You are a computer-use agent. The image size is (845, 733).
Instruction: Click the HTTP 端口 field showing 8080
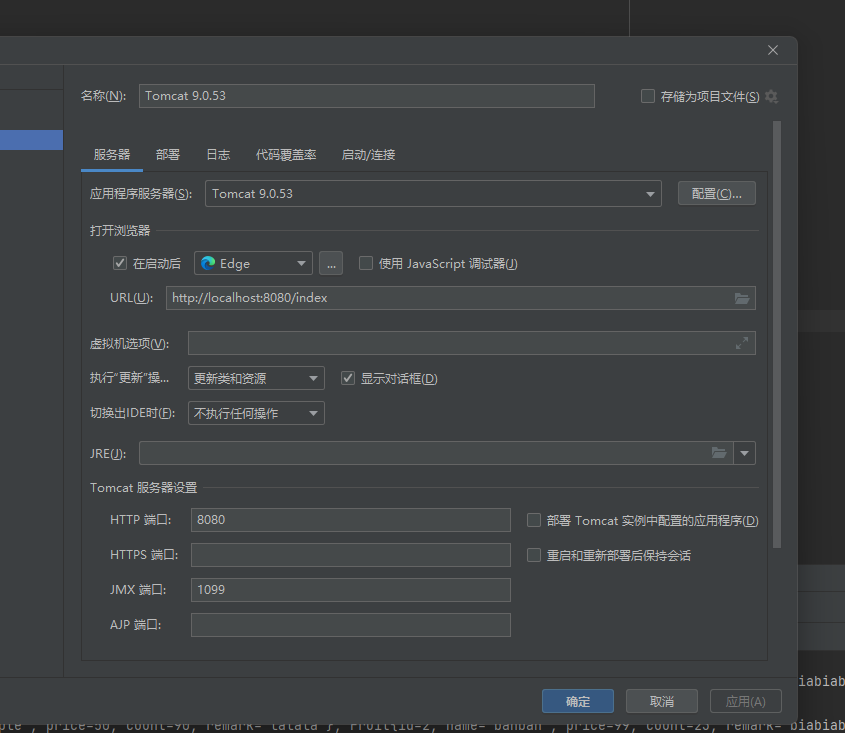pos(351,520)
